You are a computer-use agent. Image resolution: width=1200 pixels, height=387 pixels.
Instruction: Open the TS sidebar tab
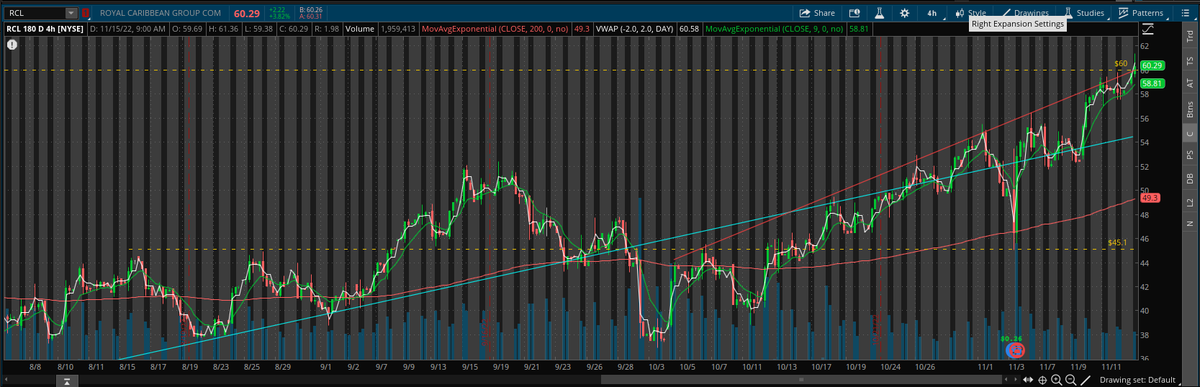pyautogui.click(x=1190, y=61)
